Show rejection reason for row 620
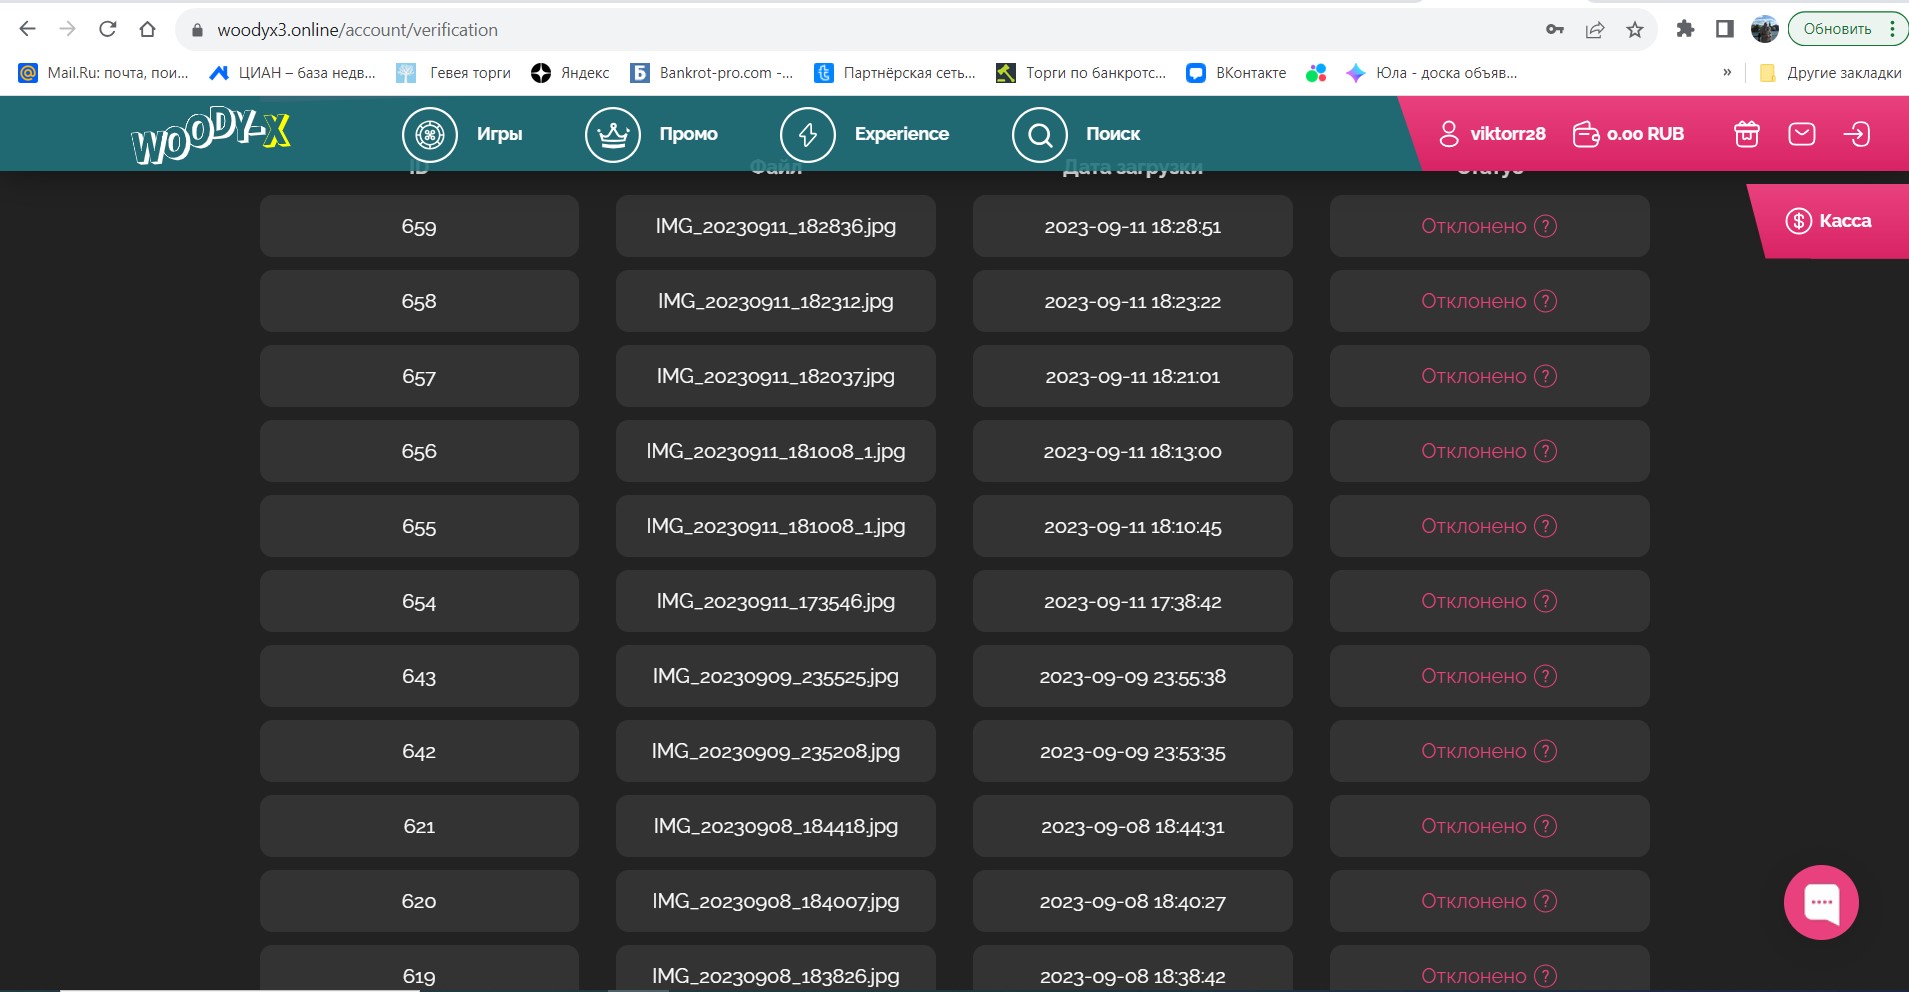 (x=1545, y=901)
